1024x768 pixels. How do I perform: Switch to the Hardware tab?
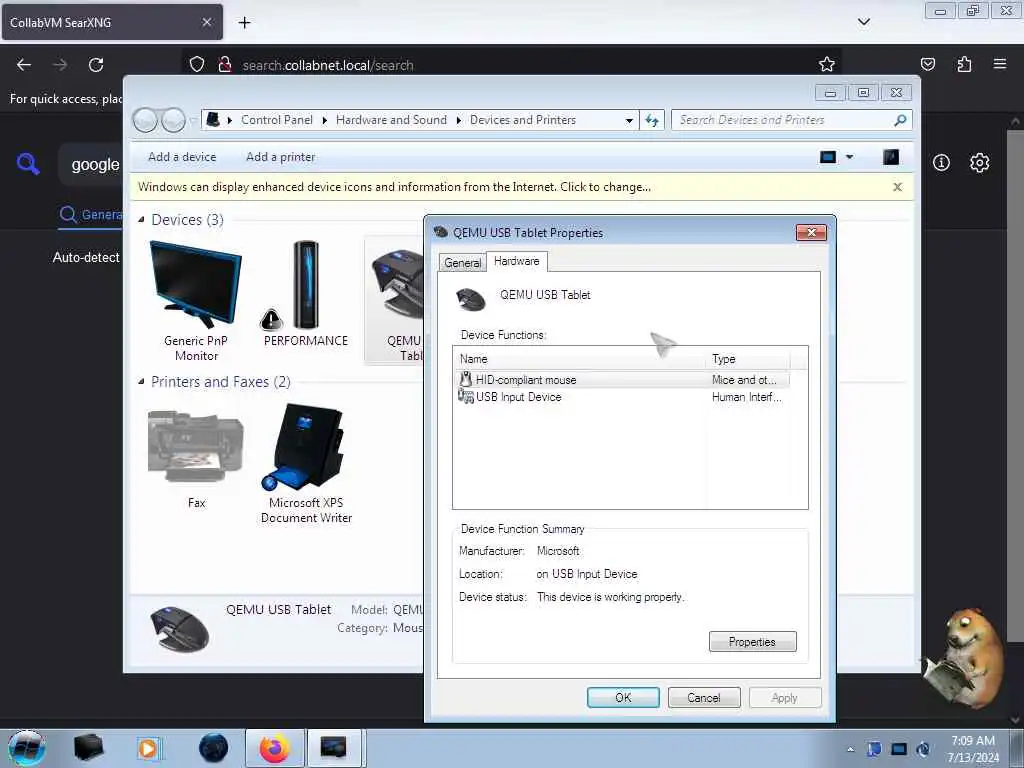(517, 261)
